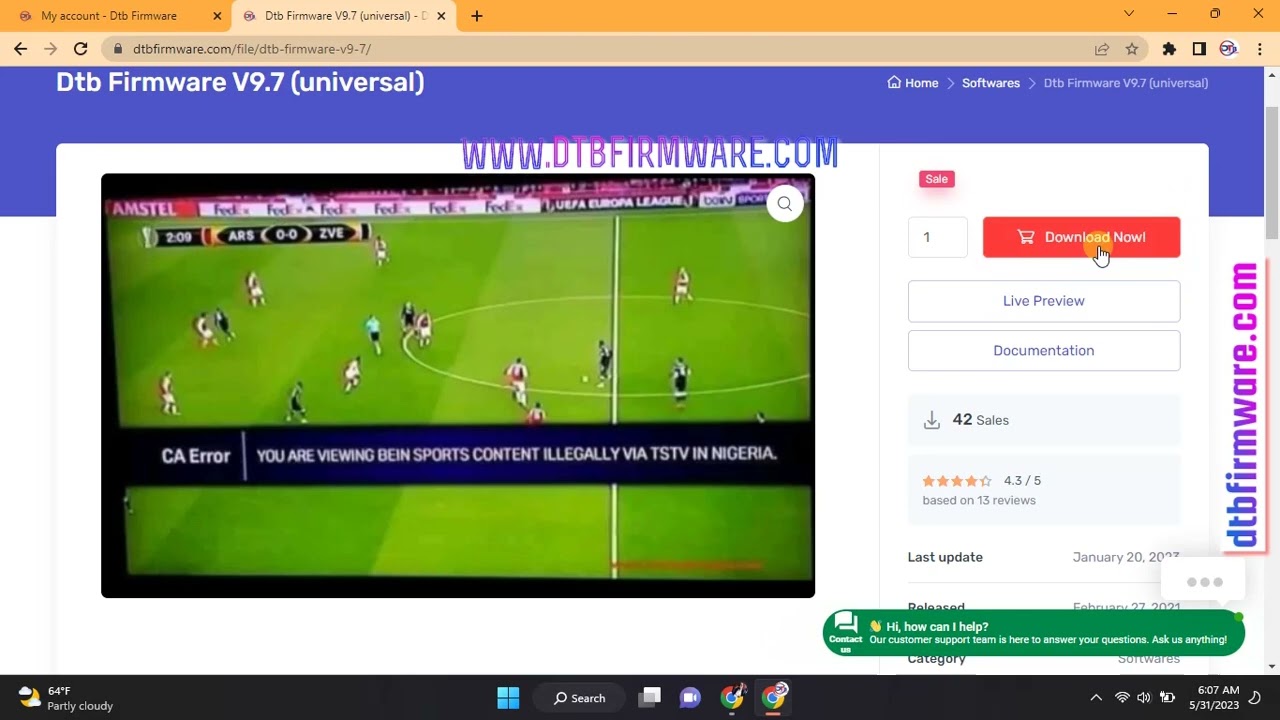Open the first Chrome taskbar icon
Screen dimensions: 1280x720
click(x=733, y=697)
